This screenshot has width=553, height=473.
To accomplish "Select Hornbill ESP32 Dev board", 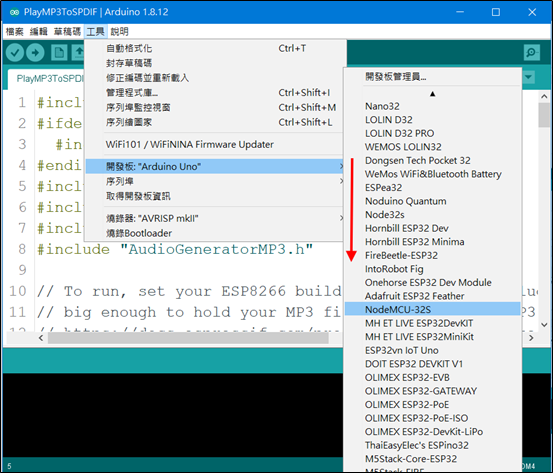I will pos(433,228).
